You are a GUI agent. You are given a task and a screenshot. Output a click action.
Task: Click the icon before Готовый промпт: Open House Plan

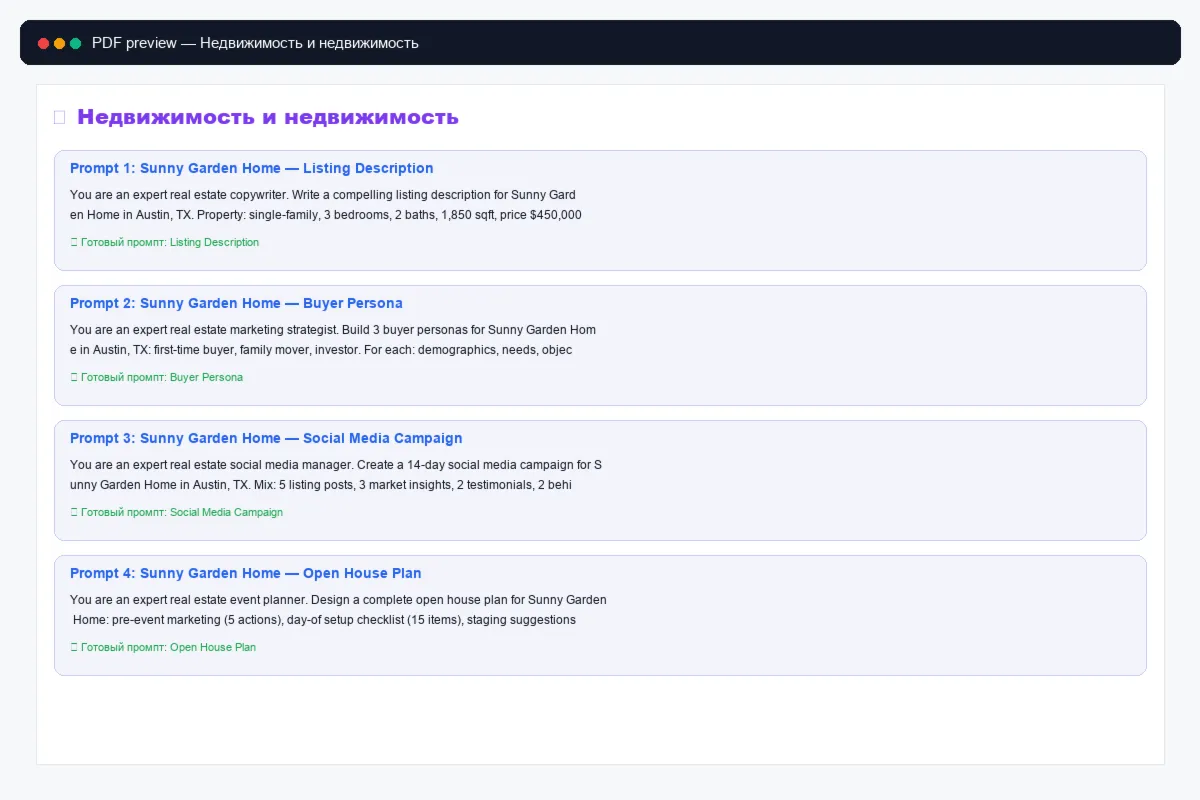coord(74,647)
